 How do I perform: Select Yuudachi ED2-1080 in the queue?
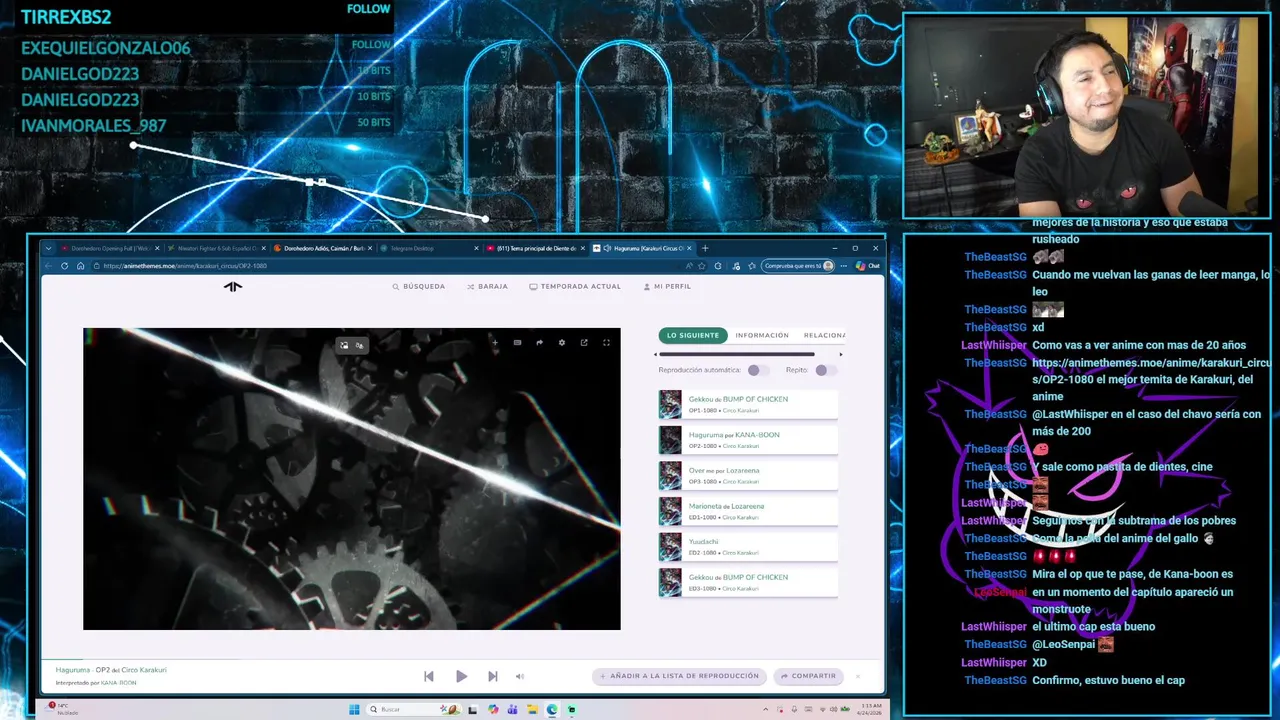pos(748,546)
